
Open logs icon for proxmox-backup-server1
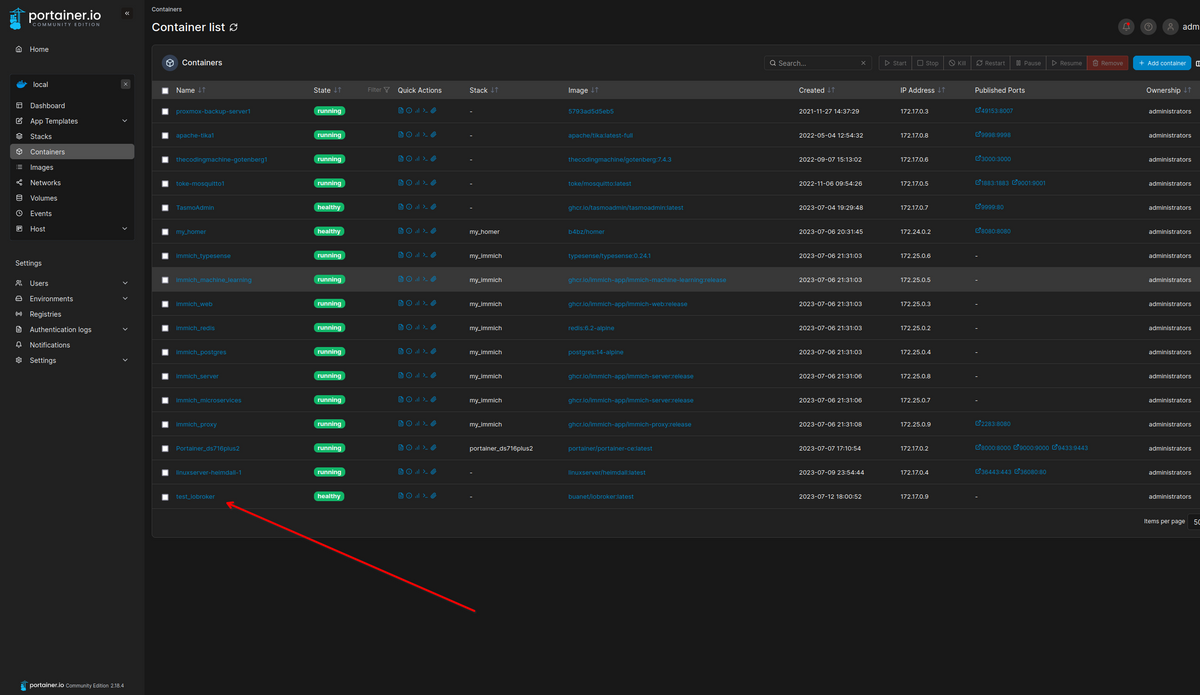point(401,111)
